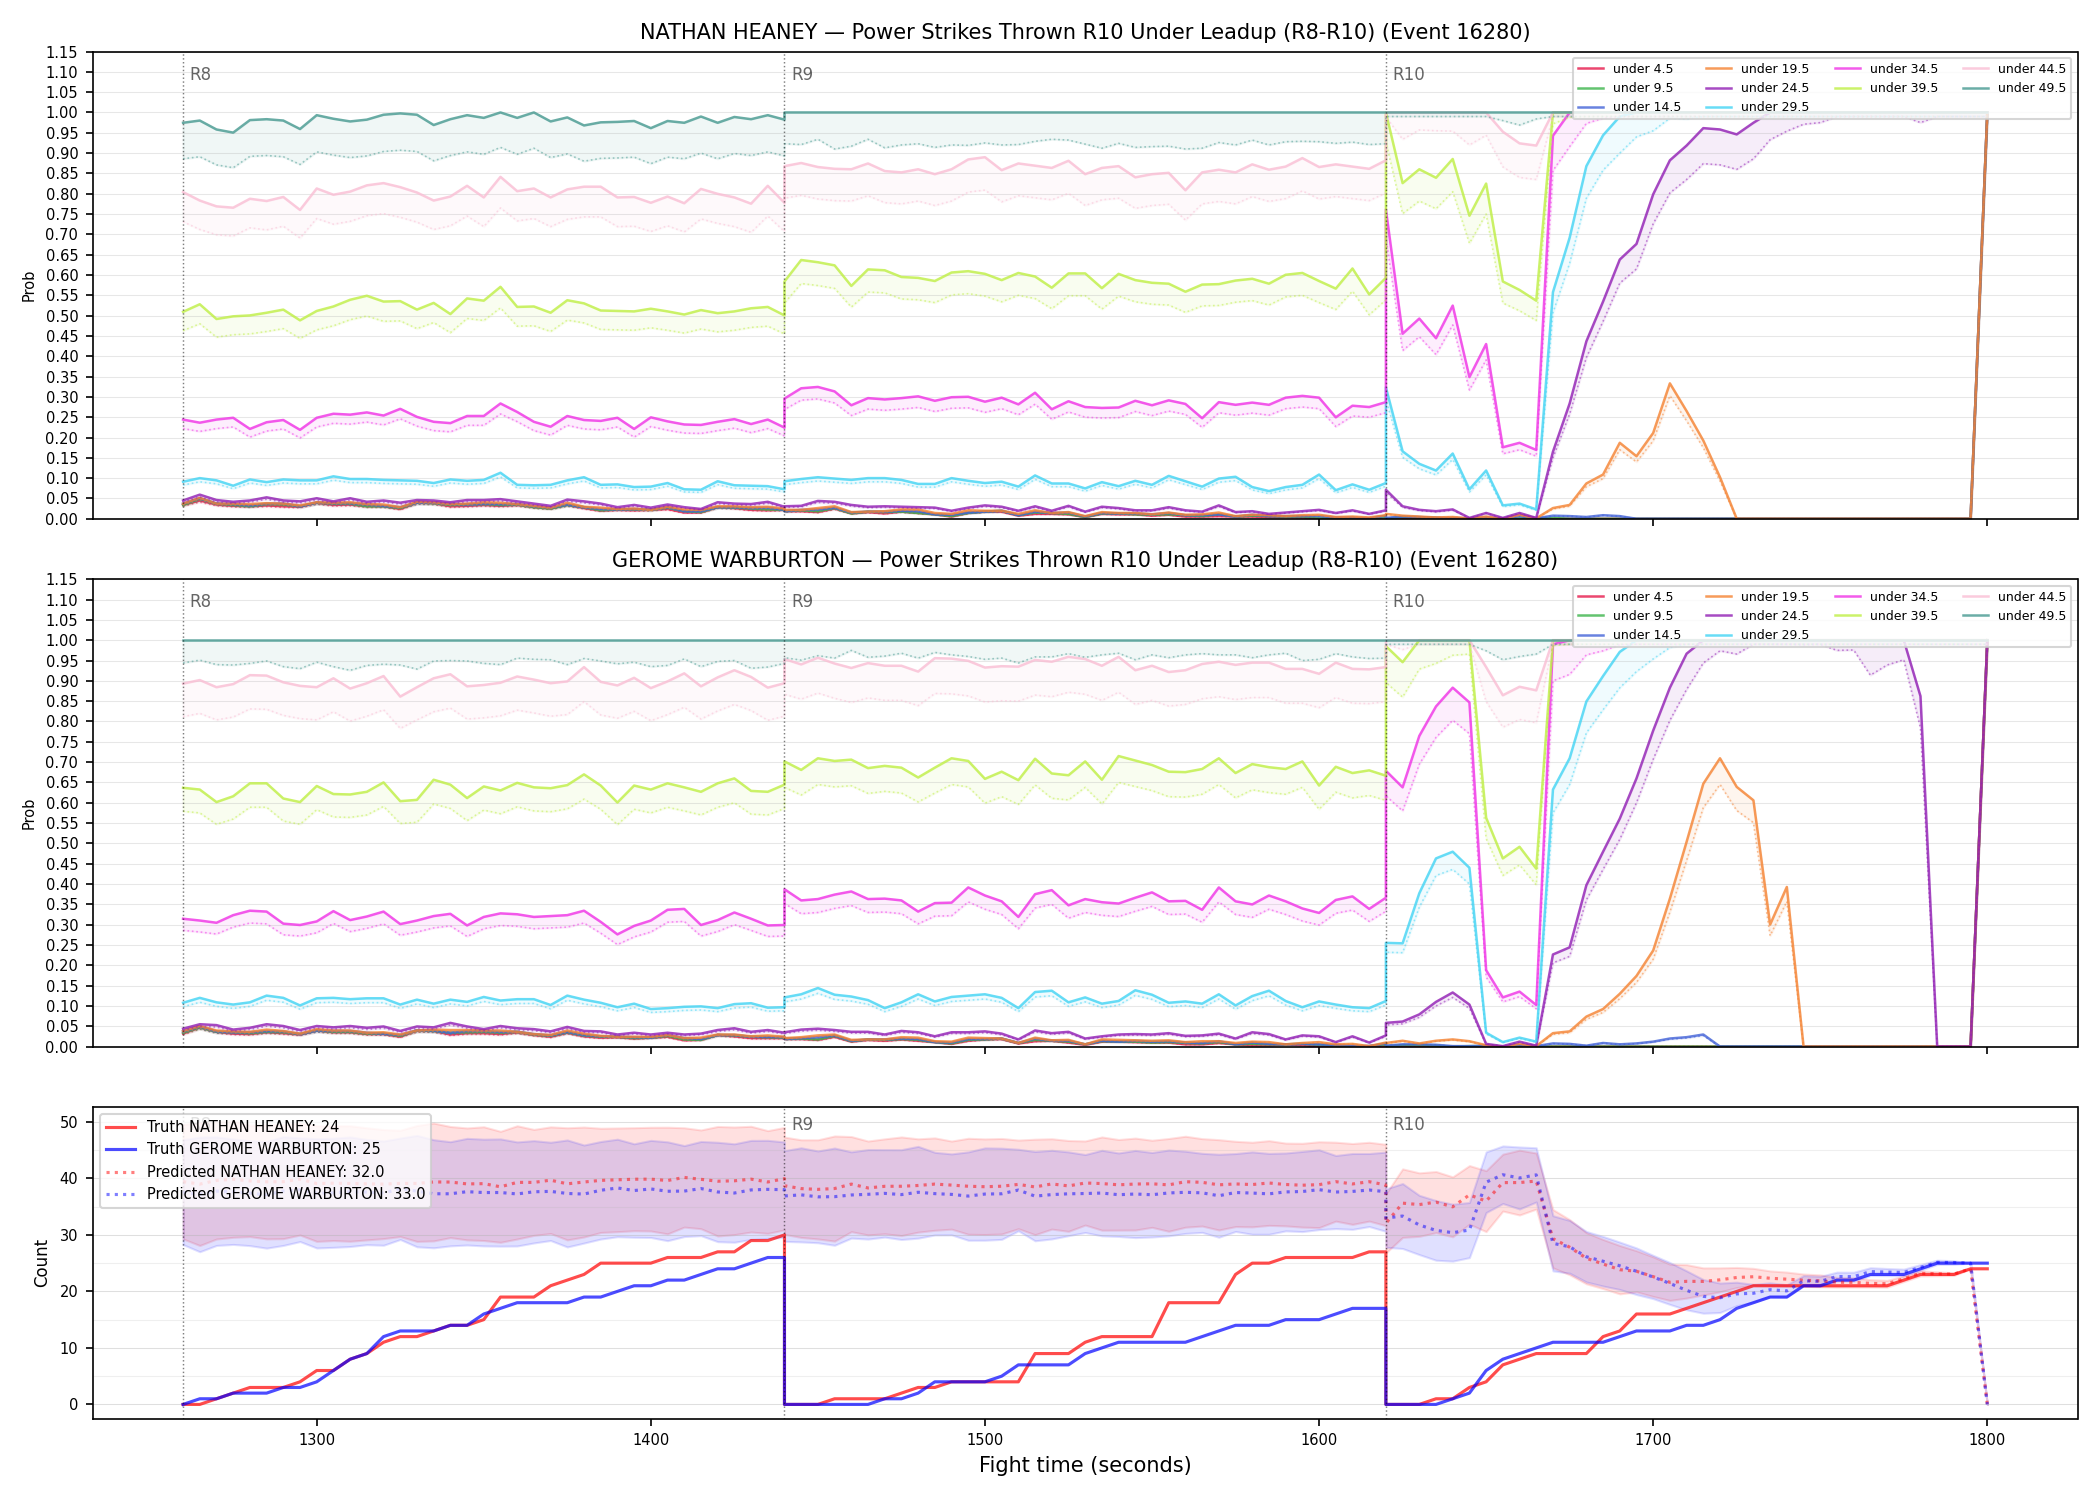Viewport: 2100px width, 1500px height.
Task: Pick 'under 9.5' in the Warburton chart legend
Action: point(1642,616)
